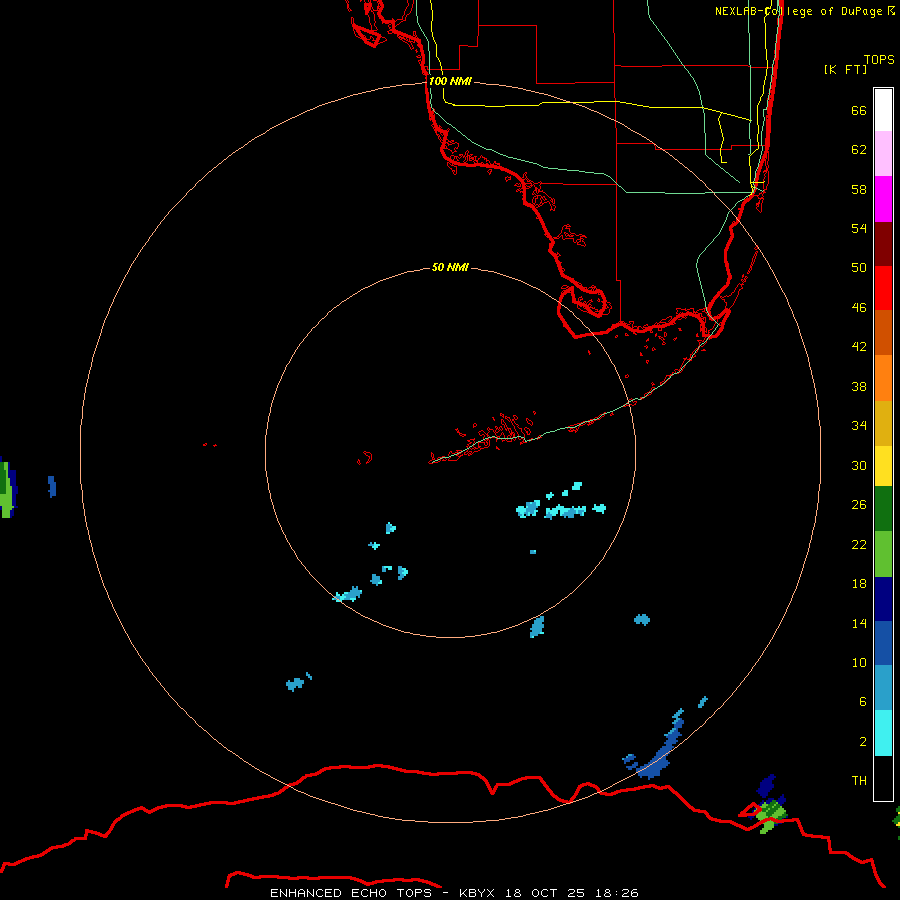Click the light green legend swatch beside 22

[x=883, y=554]
